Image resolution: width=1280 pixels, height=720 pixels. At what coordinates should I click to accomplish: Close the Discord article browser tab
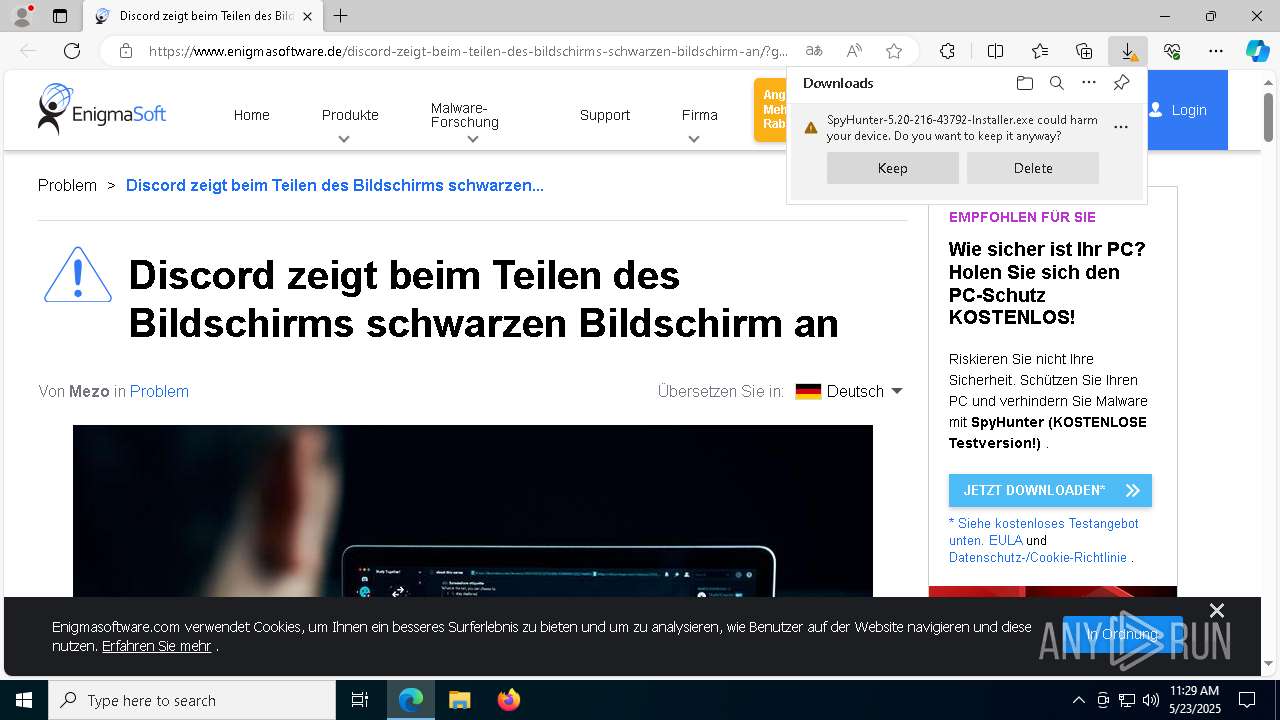click(308, 16)
